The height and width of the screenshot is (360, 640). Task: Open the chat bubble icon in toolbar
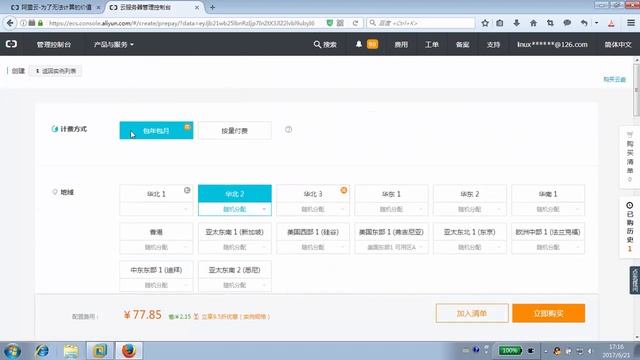(x=567, y=23)
